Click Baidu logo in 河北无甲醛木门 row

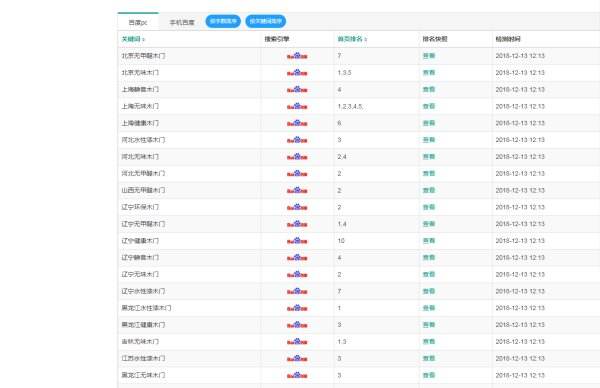(297, 174)
